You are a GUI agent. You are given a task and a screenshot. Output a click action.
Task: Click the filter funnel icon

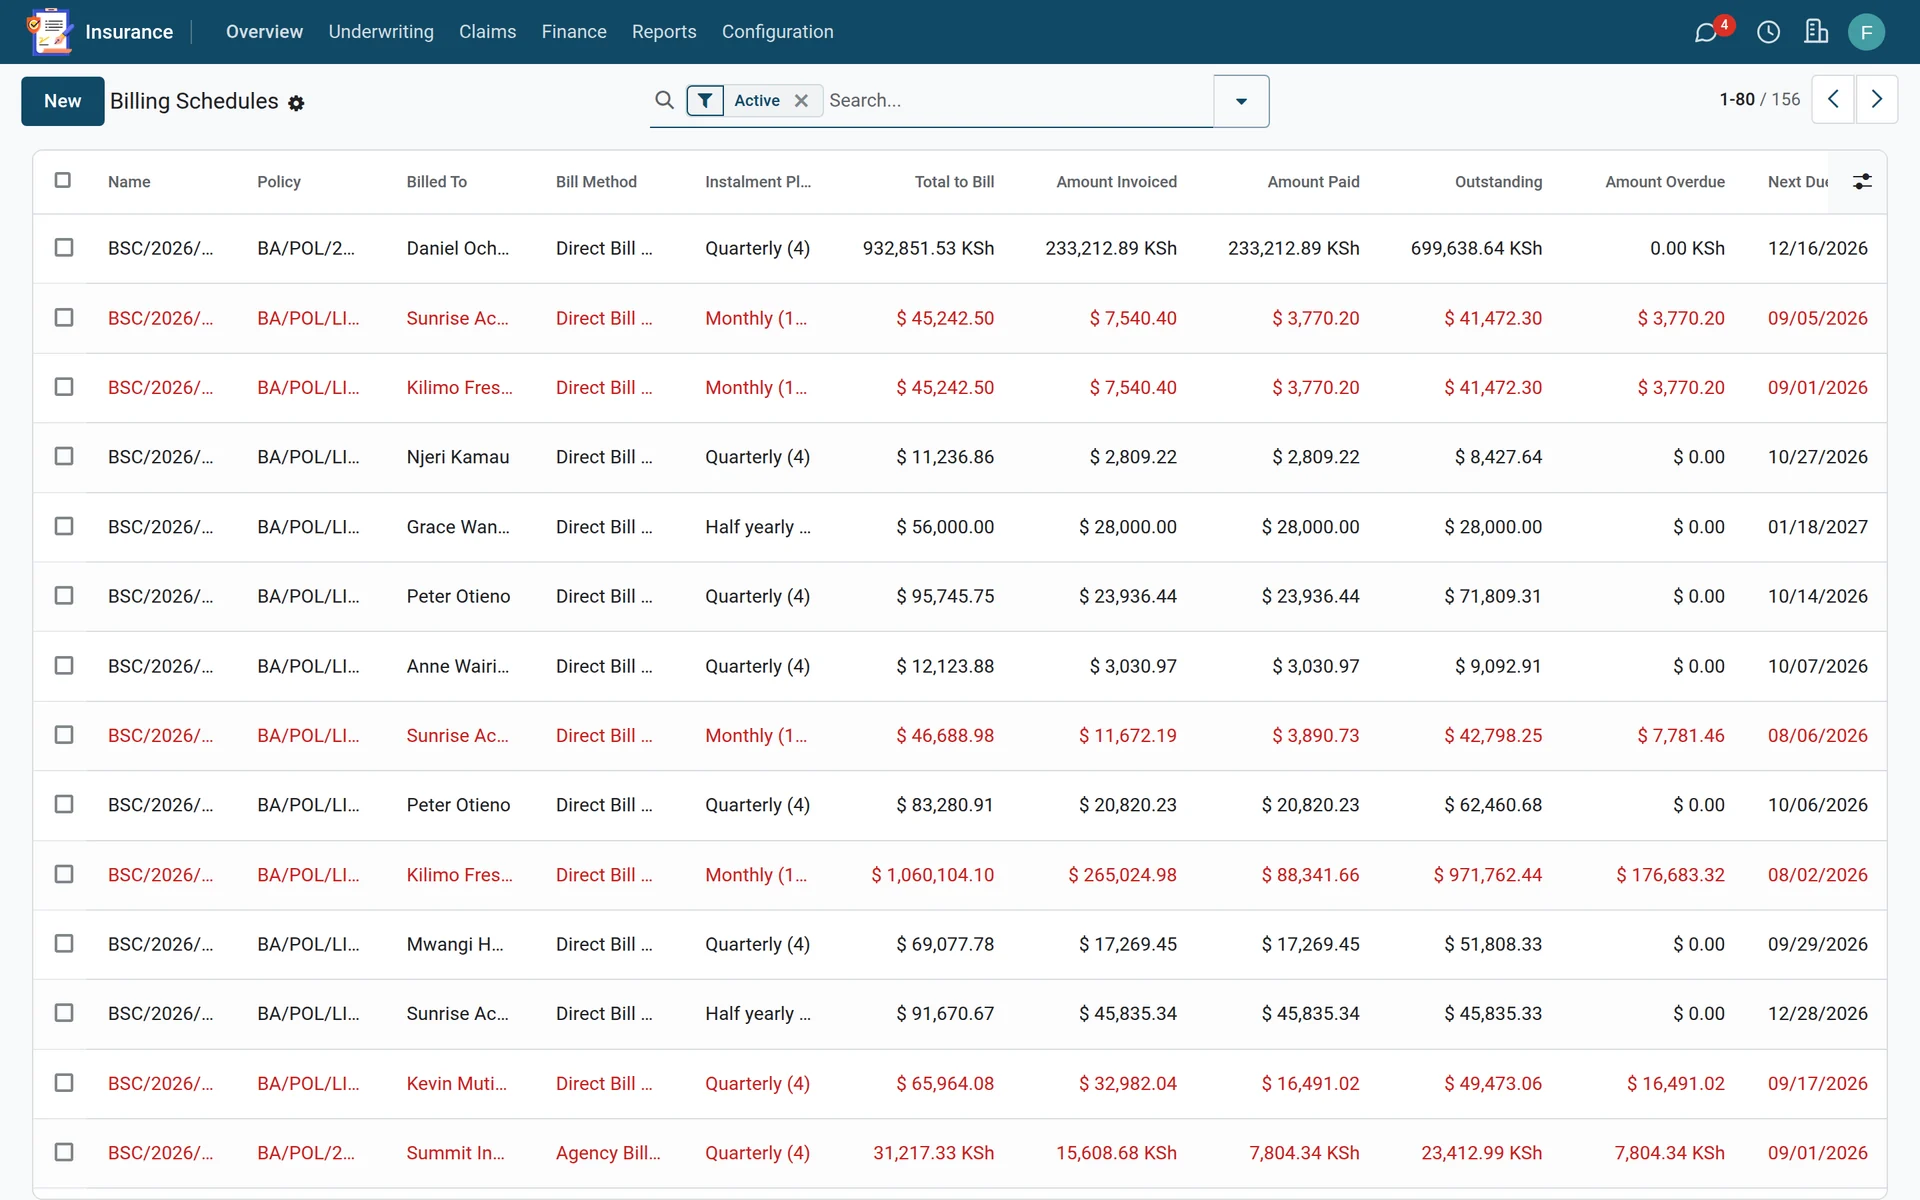pos(705,100)
